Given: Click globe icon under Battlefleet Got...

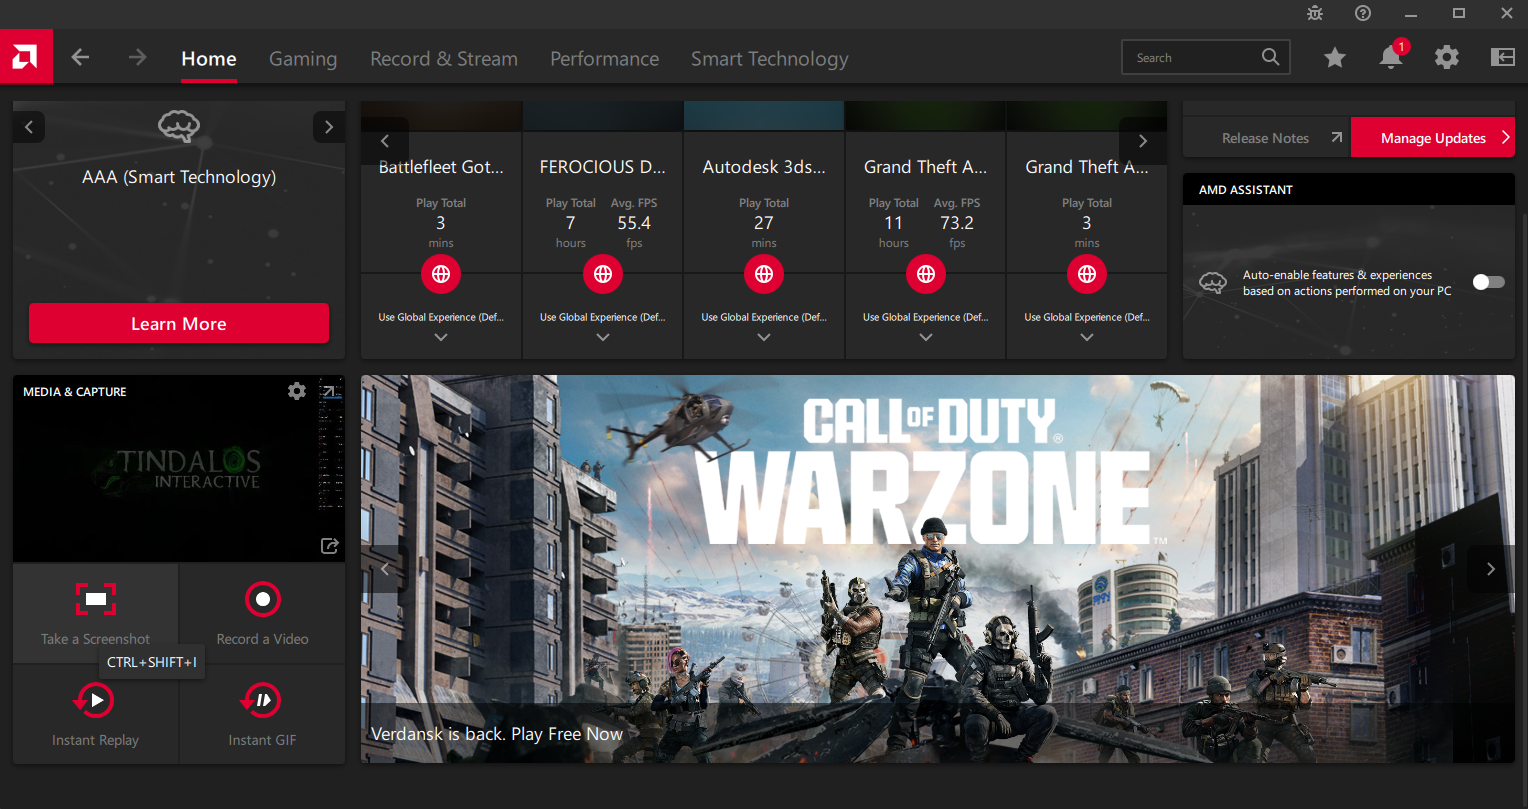Looking at the screenshot, I should click(441, 274).
